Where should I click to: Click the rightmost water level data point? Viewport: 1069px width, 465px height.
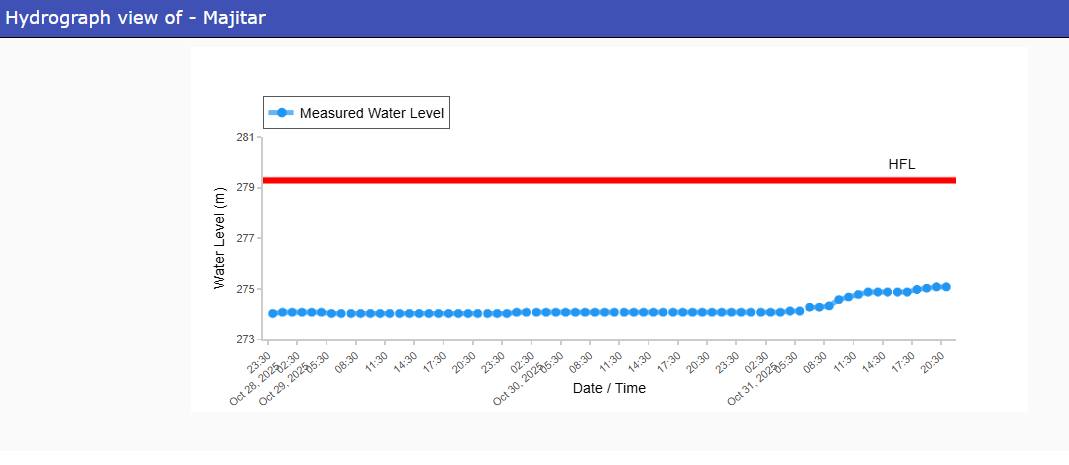(x=946, y=287)
